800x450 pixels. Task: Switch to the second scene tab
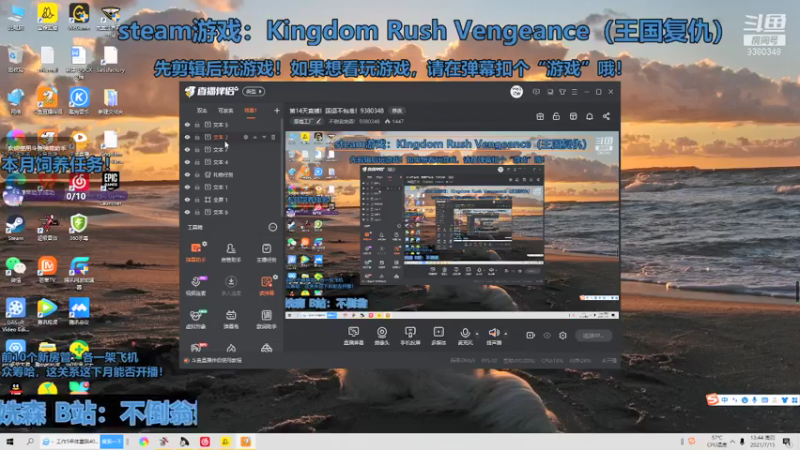click(x=226, y=111)
